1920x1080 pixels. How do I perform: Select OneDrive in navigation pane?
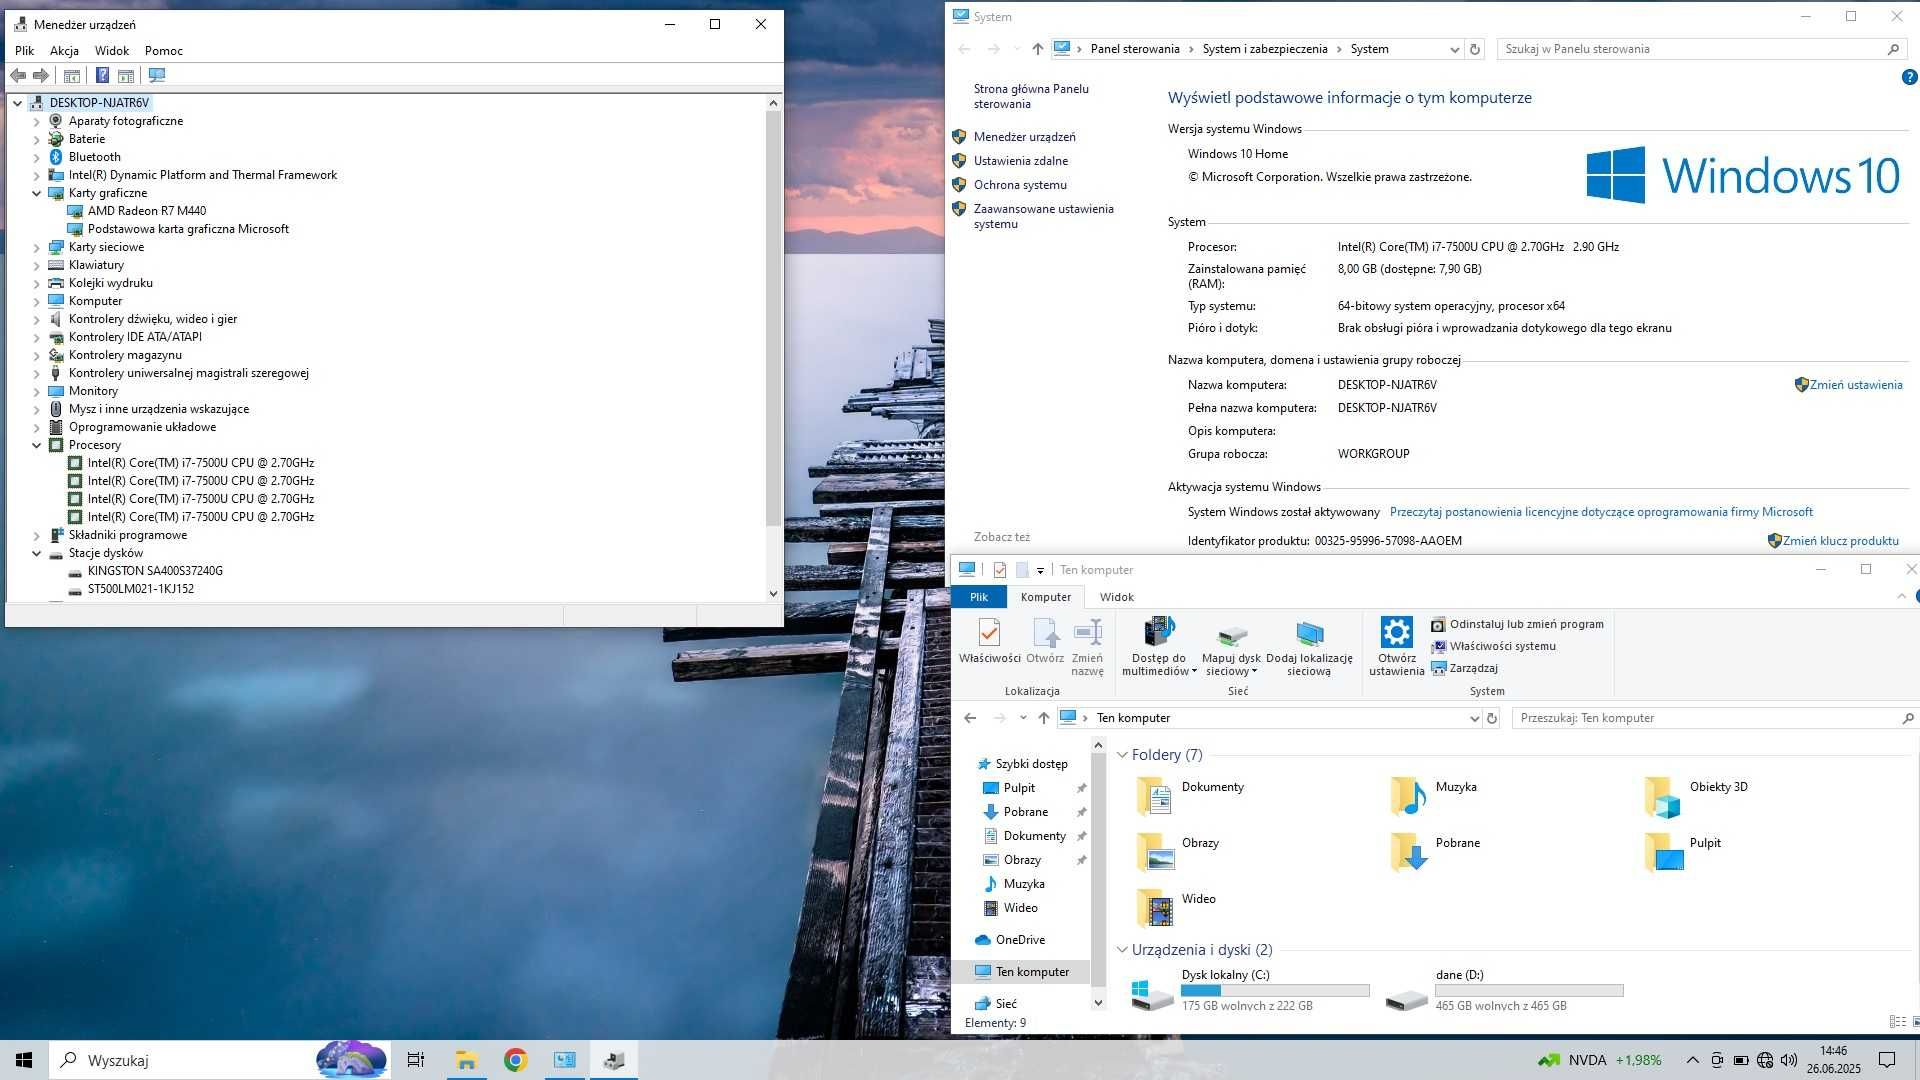[1020, 940]
